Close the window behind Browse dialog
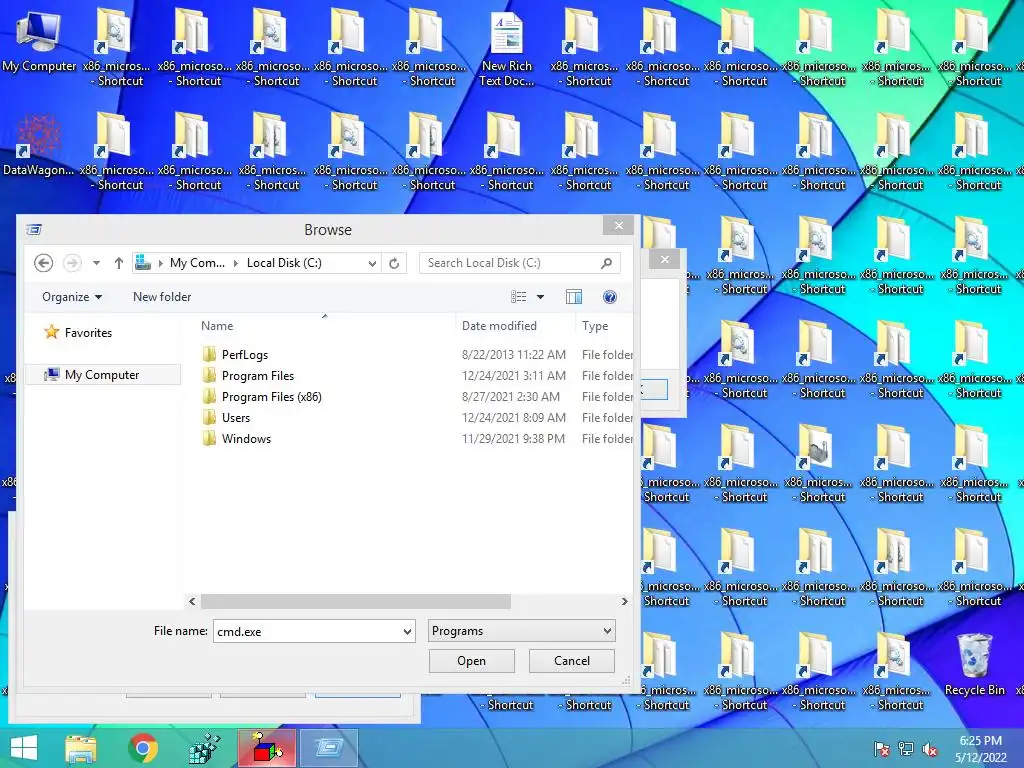 click(665, 259)
